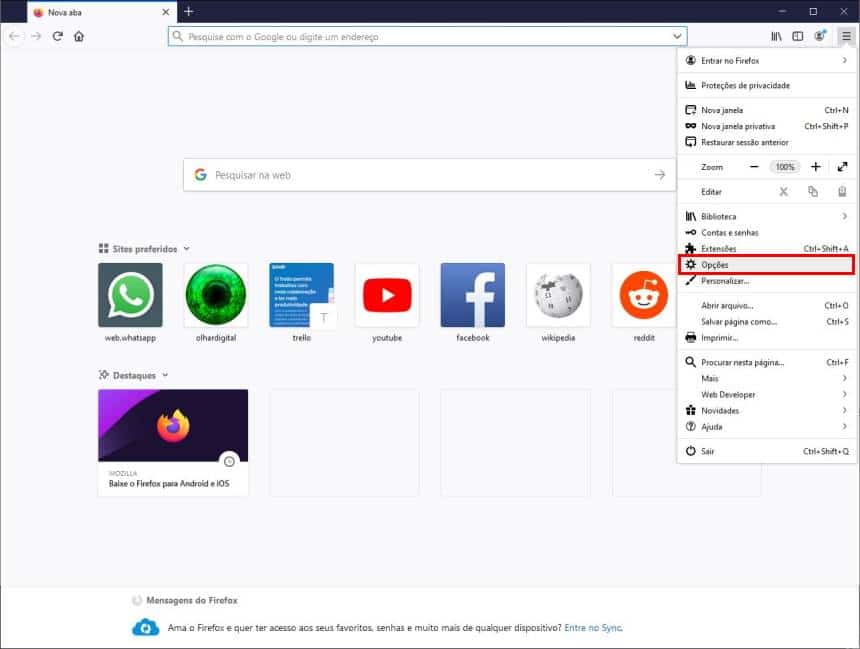Go to the Home page icon

[79, 36]
